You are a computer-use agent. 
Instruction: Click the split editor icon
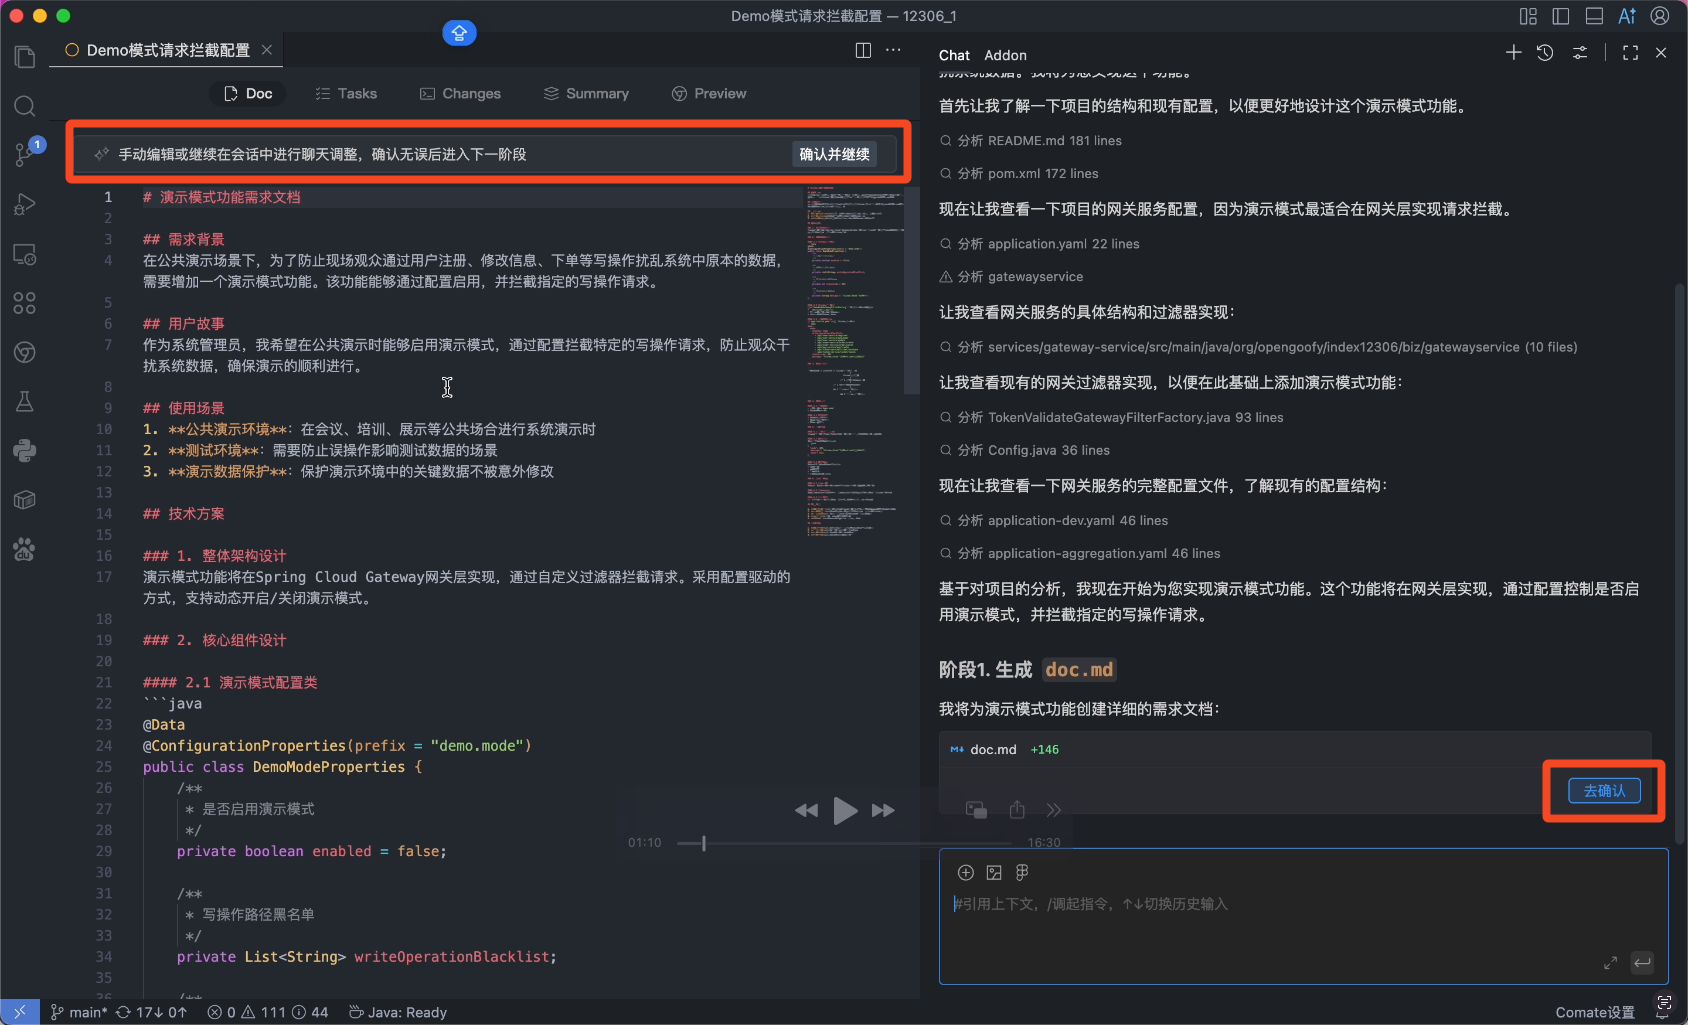pyautogui.click(x=863, y=50)
